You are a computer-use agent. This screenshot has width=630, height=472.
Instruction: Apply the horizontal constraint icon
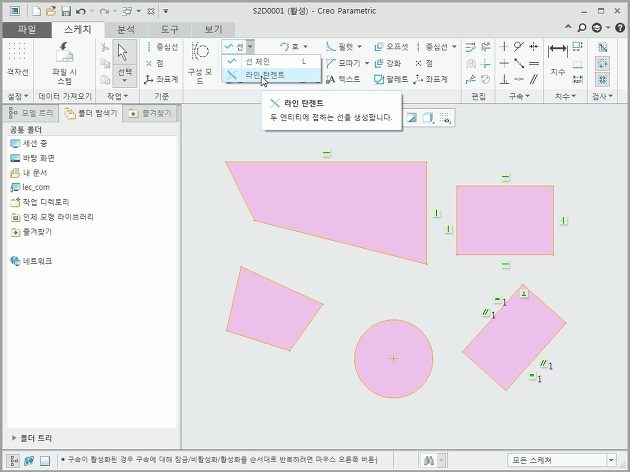tap(504, 63)
